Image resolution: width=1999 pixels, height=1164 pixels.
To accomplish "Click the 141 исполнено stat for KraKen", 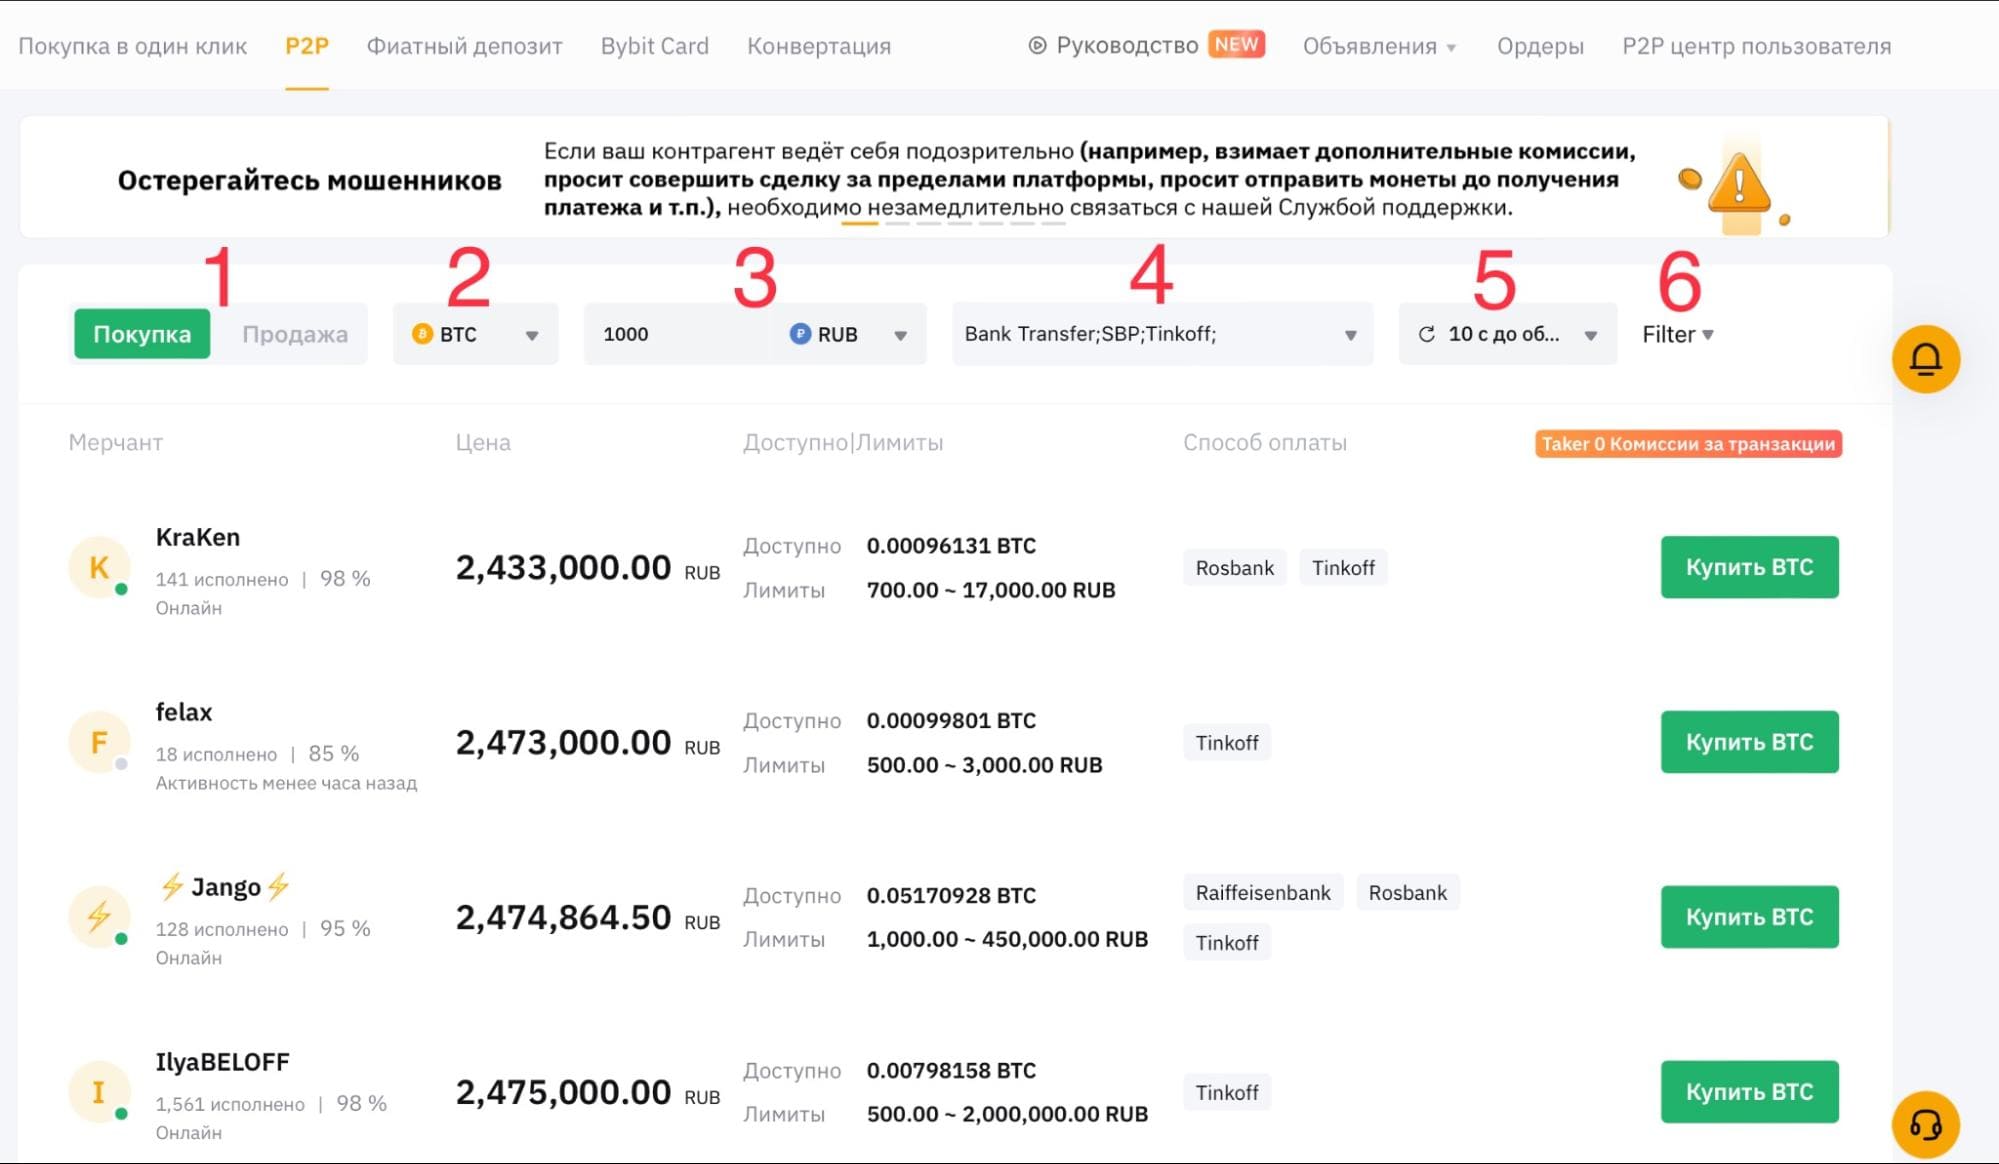I will (x=222, y=579).
